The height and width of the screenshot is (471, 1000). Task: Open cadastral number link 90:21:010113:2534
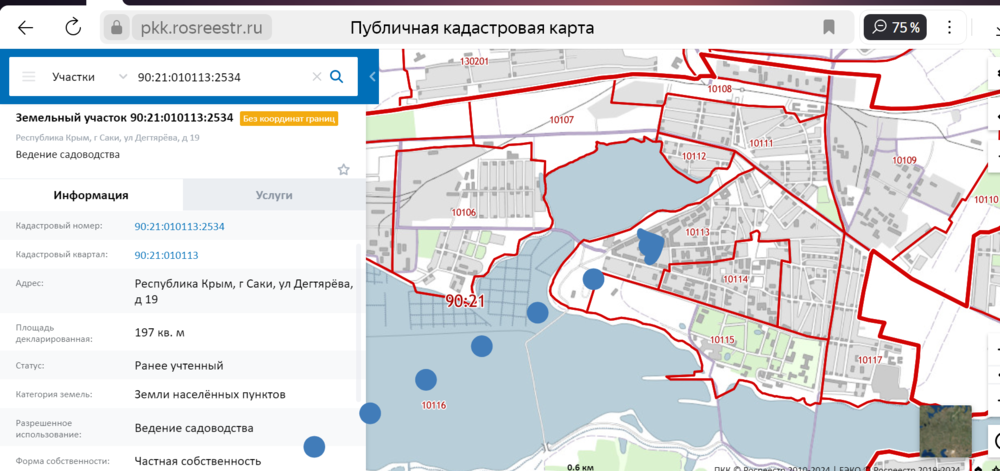tap(180, 226)
